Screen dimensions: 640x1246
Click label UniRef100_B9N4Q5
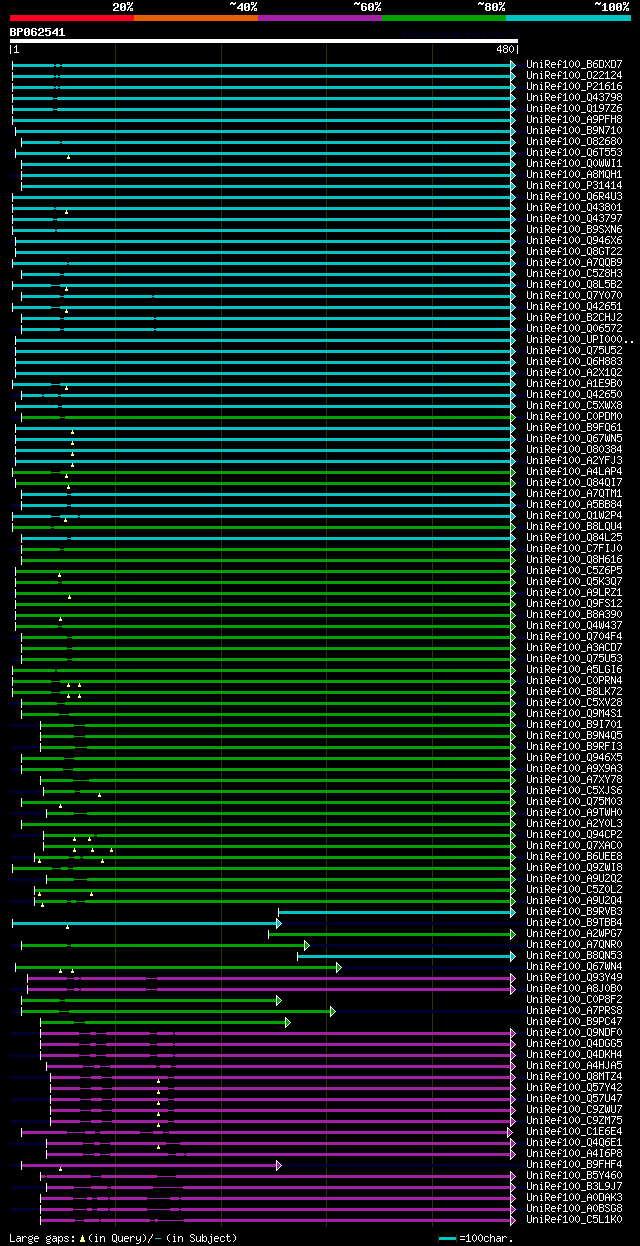pos(576,735)
